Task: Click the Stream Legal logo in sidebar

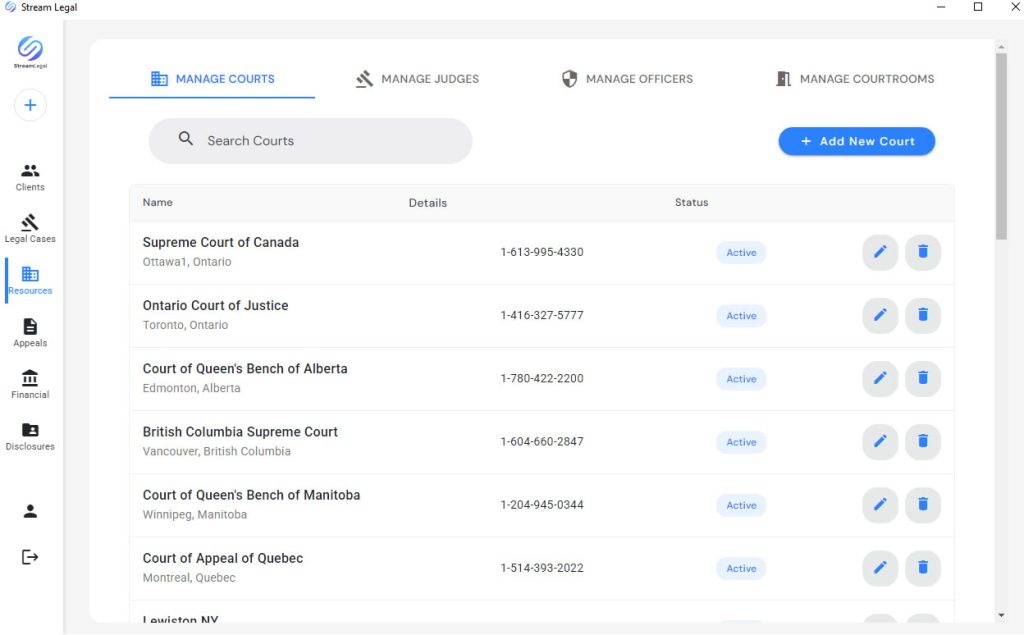Action: (30, 52)
